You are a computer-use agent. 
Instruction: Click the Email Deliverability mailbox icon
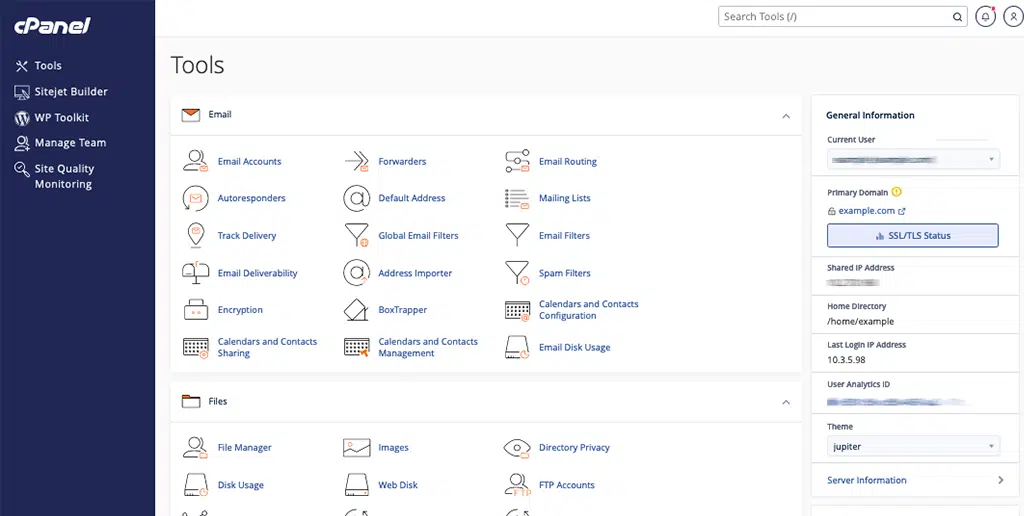click(195, 273)
